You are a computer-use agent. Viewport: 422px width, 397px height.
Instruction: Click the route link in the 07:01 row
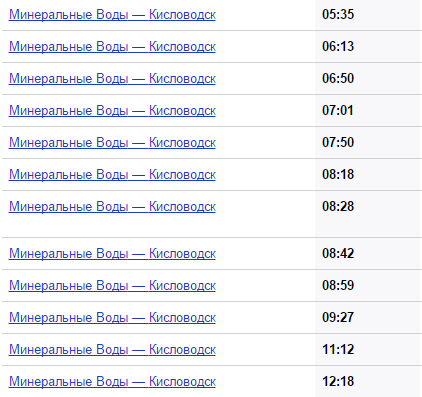coord(112,111)
